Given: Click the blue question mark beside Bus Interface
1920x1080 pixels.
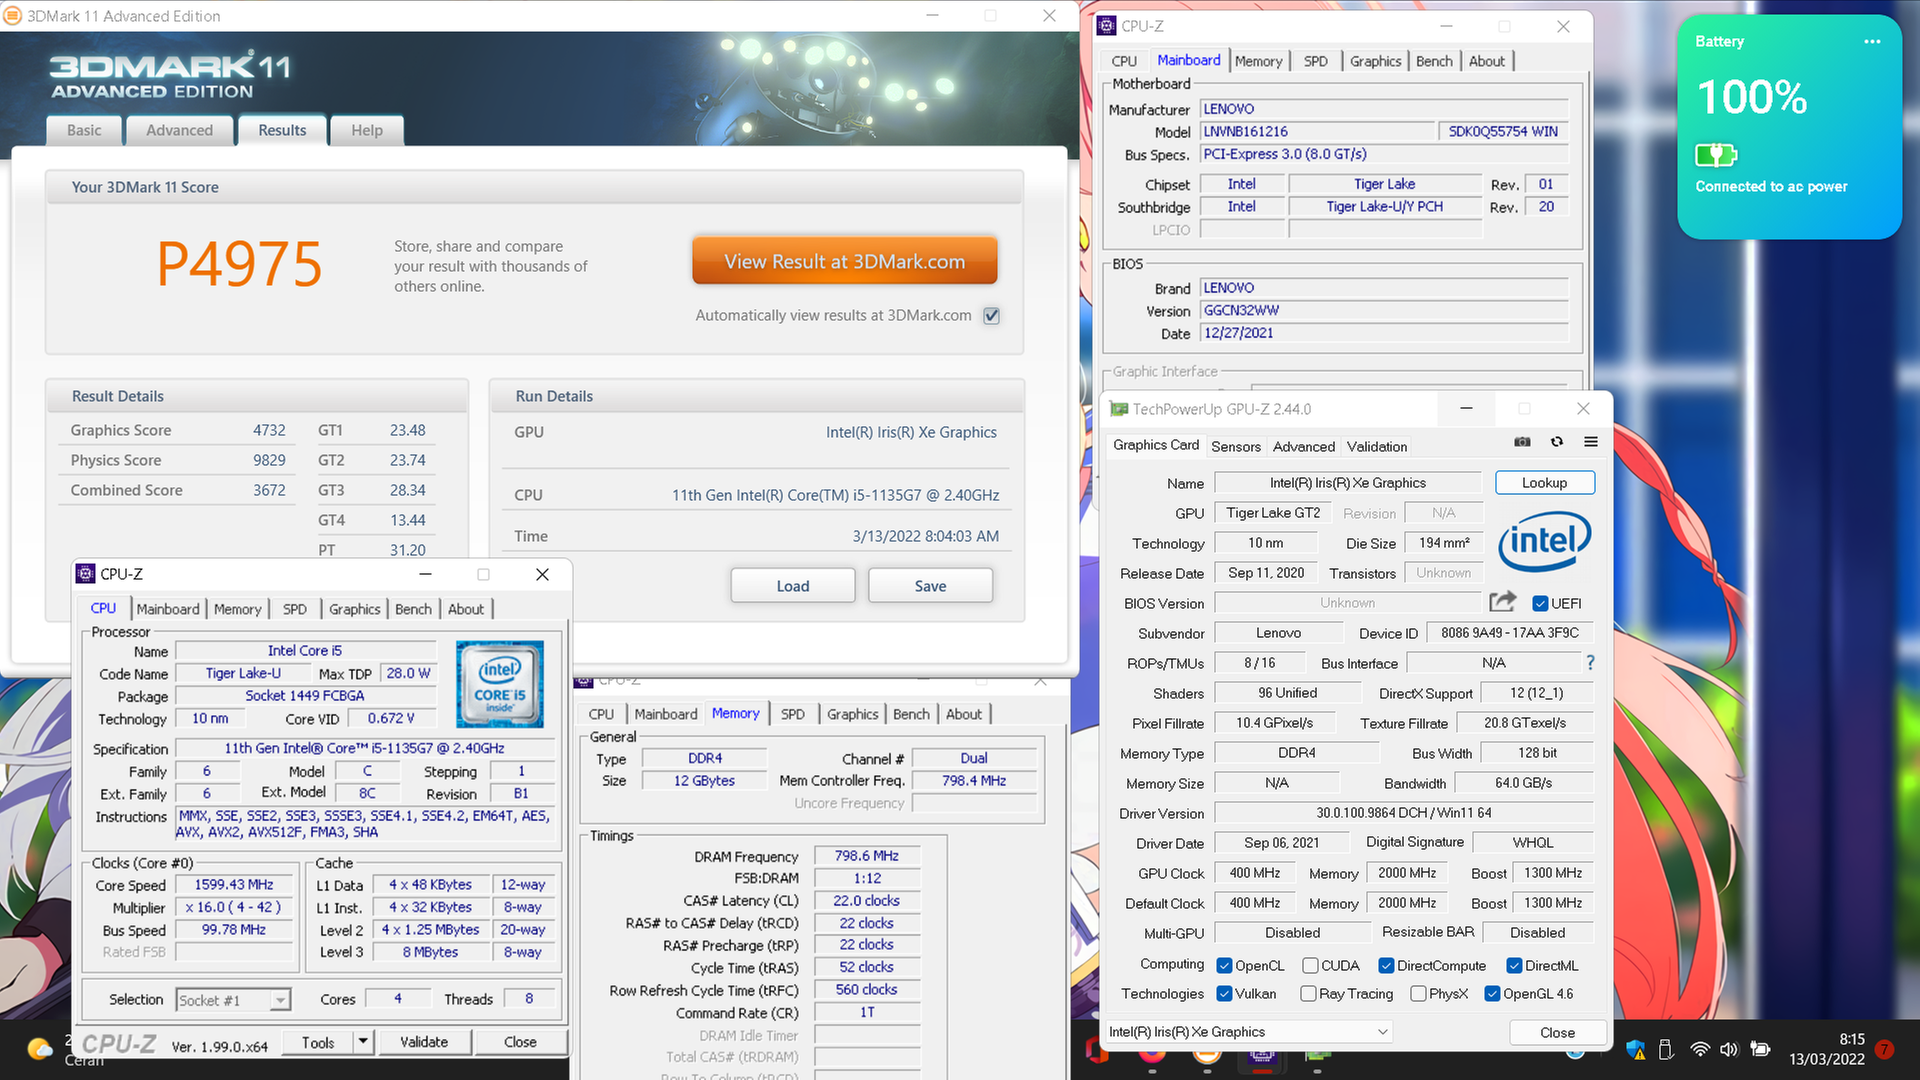Looking at the screenshot, I should tap(1590, 663).
